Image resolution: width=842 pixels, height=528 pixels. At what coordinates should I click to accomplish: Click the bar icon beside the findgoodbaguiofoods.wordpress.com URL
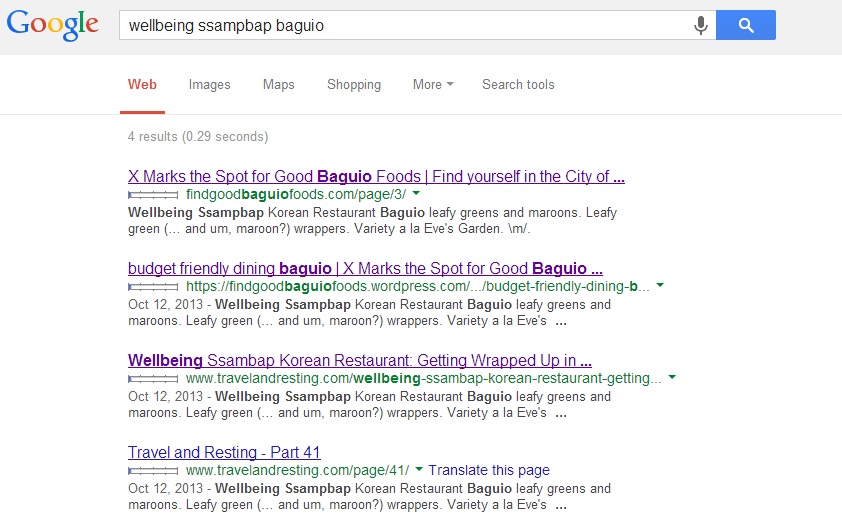pyautogui.click(x=153, y=286)
